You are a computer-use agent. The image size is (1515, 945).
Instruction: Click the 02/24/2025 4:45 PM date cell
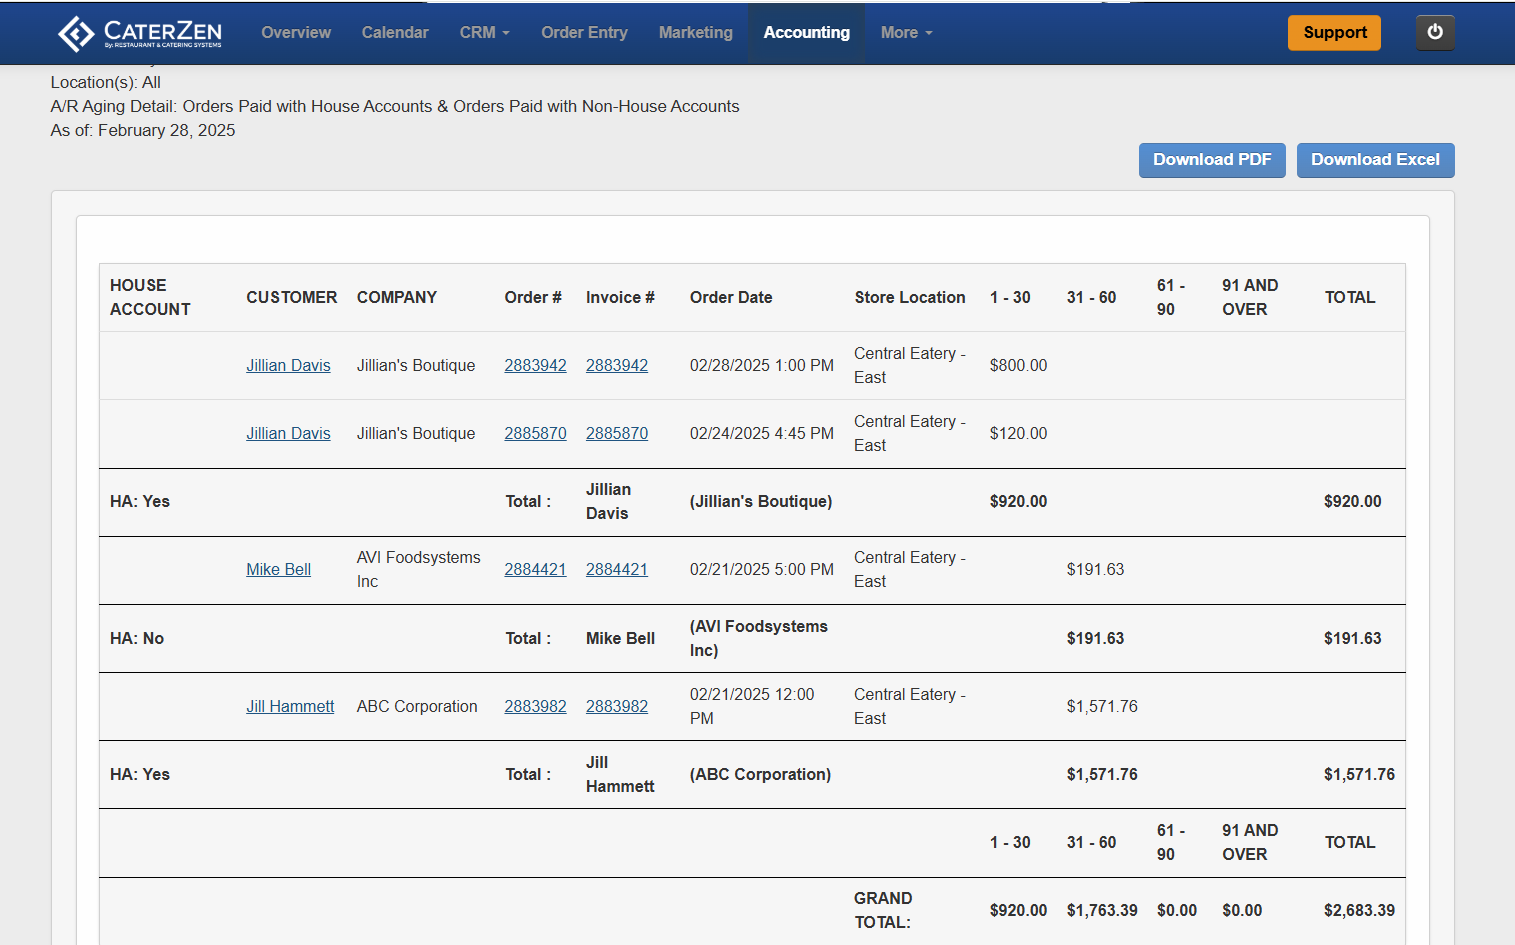(762, 434)
